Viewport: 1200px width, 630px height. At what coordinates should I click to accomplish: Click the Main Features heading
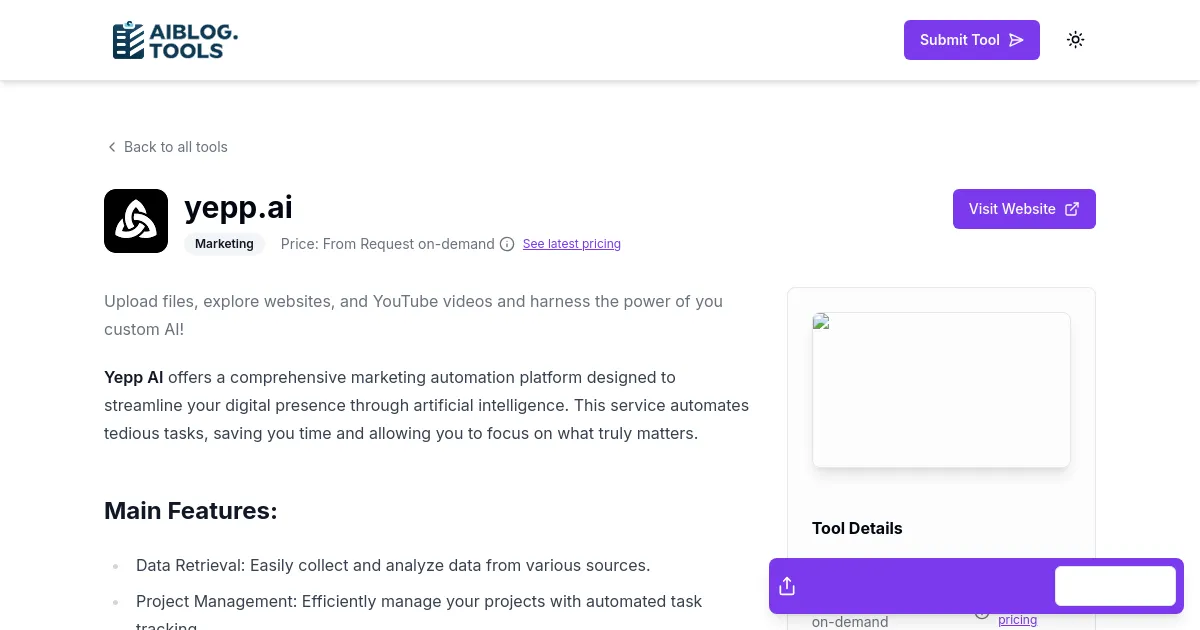point(190,511)
